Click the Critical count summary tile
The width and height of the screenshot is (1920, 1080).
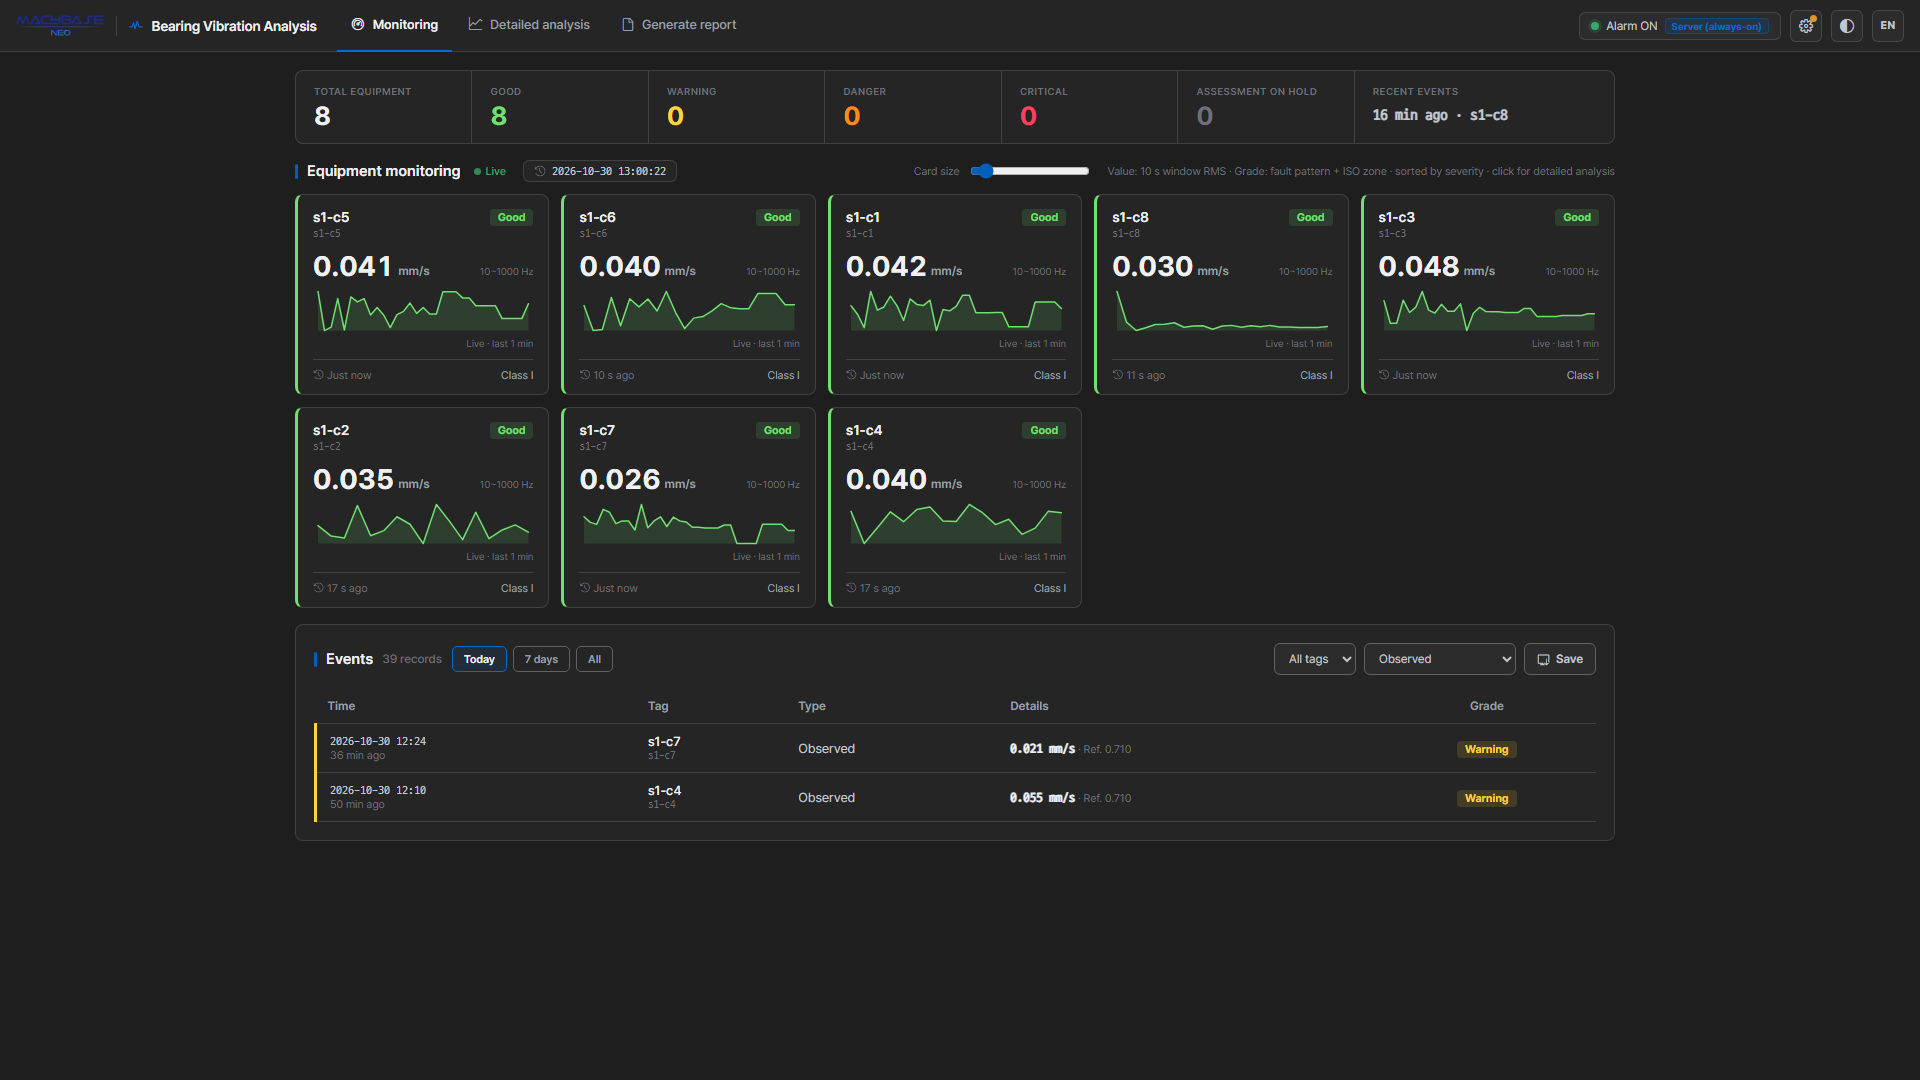coord(1089,107)
